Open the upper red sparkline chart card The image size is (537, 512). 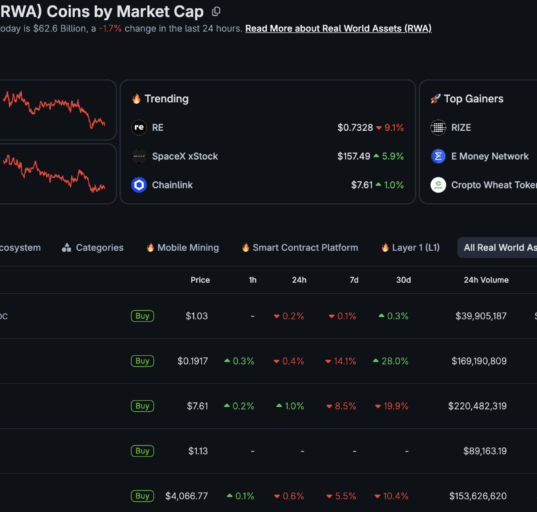coord(57,110)
